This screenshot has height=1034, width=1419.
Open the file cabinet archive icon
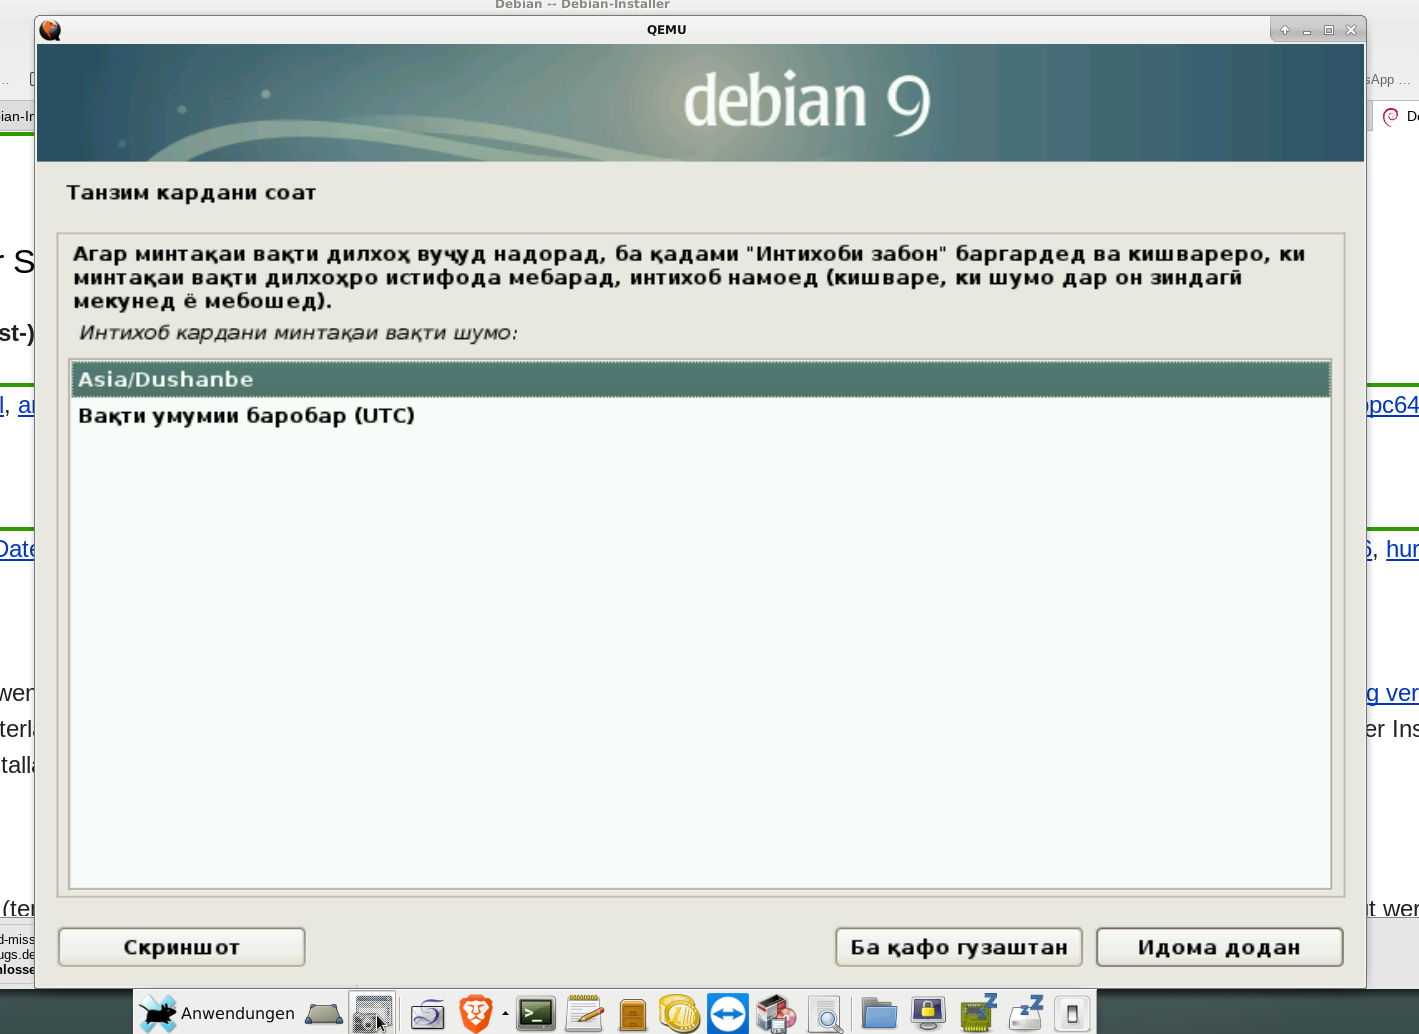[632, 1014]
